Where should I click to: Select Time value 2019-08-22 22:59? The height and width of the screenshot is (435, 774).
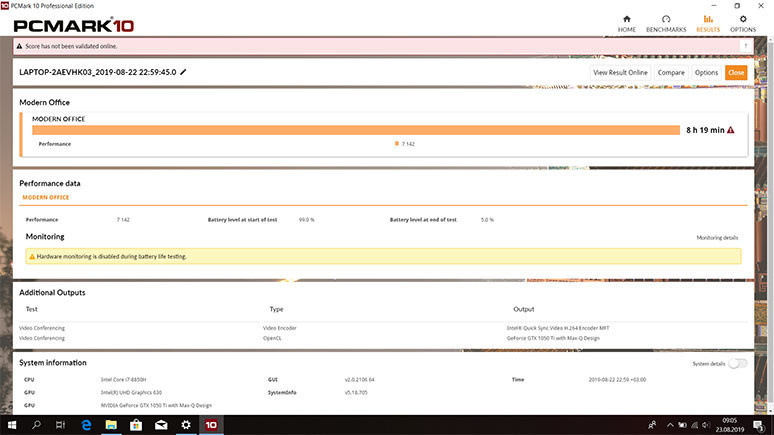617,380
